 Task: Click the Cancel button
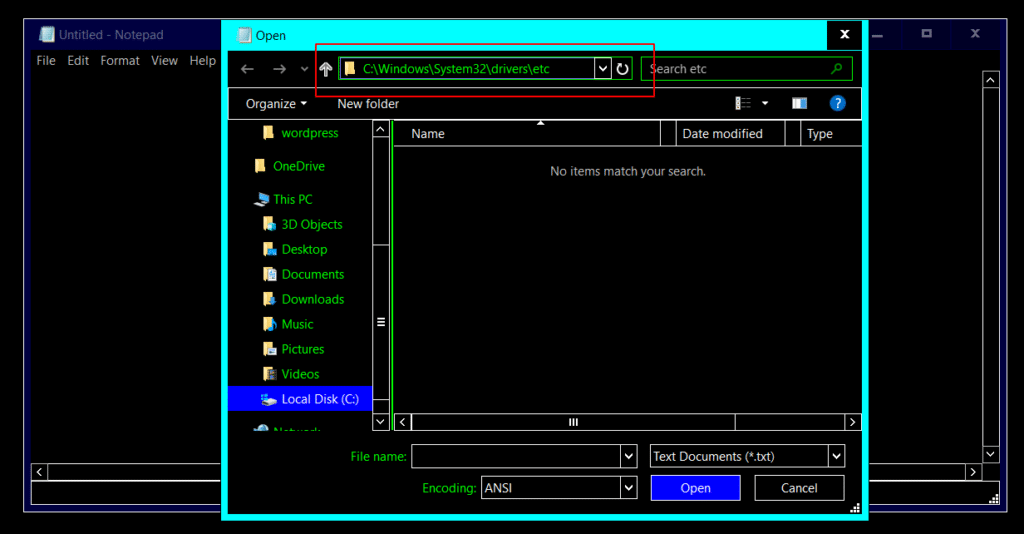(799, 488)
